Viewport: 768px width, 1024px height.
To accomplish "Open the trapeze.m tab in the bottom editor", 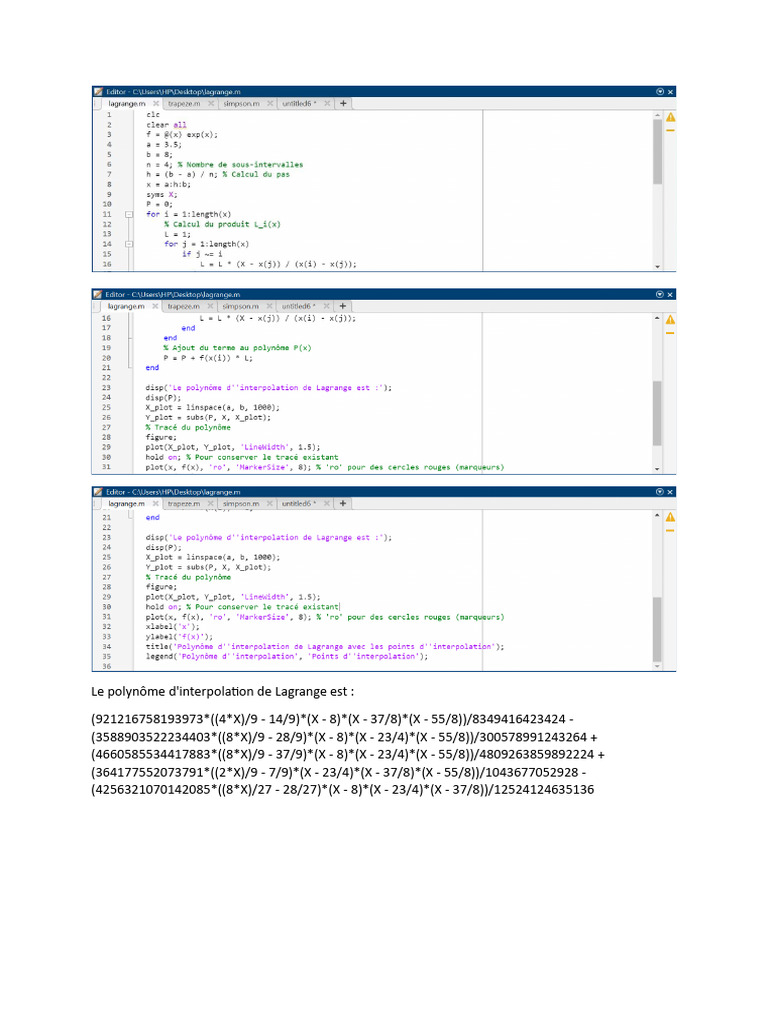I will 184,505.
